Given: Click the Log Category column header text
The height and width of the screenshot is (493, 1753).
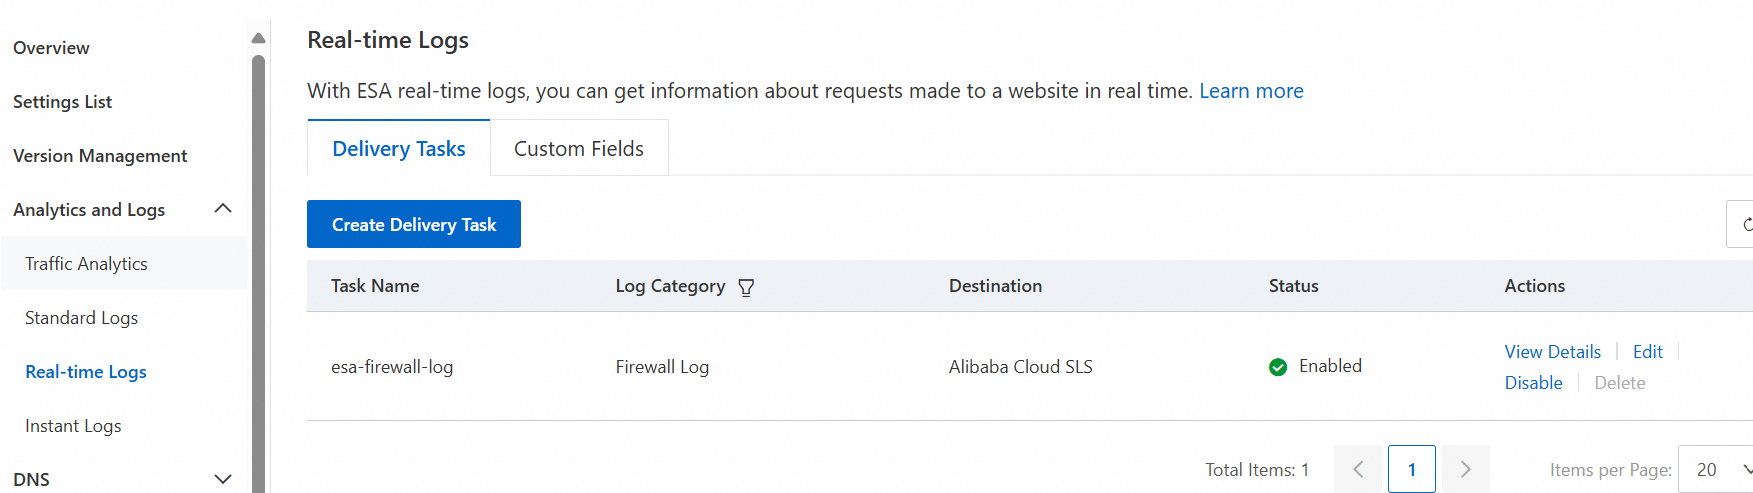Looking at the screenshot, I should 670,286.
